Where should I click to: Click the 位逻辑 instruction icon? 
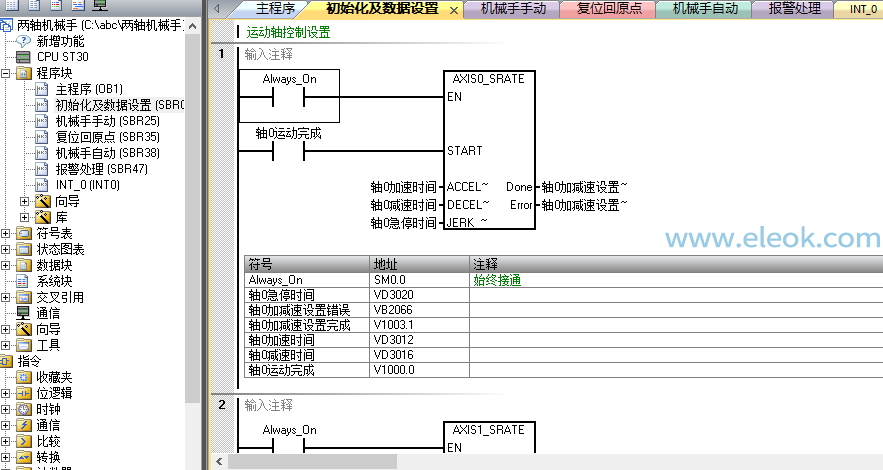coord(24,393)
